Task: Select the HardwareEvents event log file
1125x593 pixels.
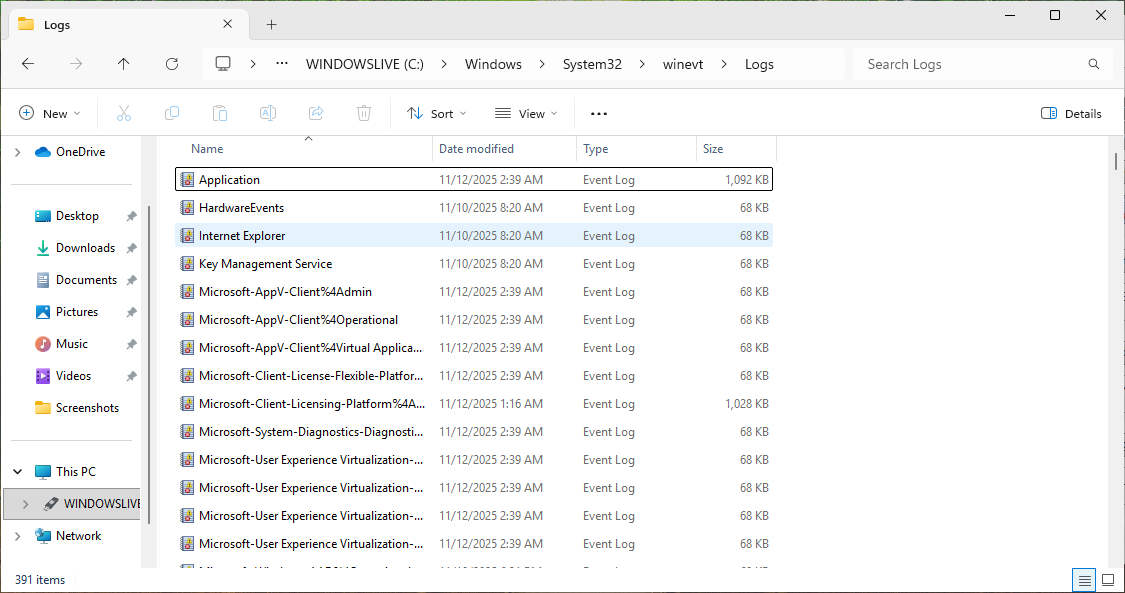Action: point(241,208)
